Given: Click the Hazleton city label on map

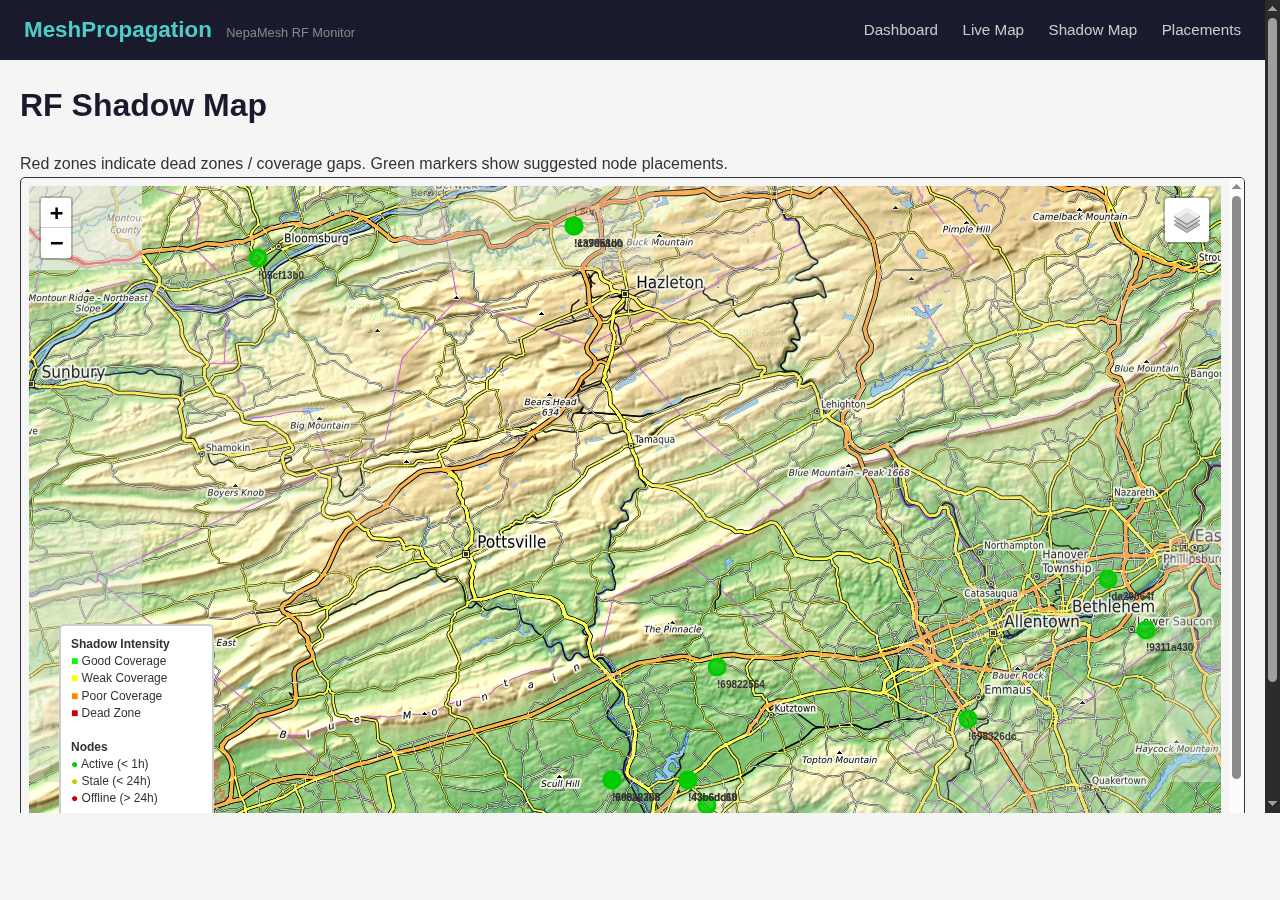Looking at the screenshot, I should (670, 283).
